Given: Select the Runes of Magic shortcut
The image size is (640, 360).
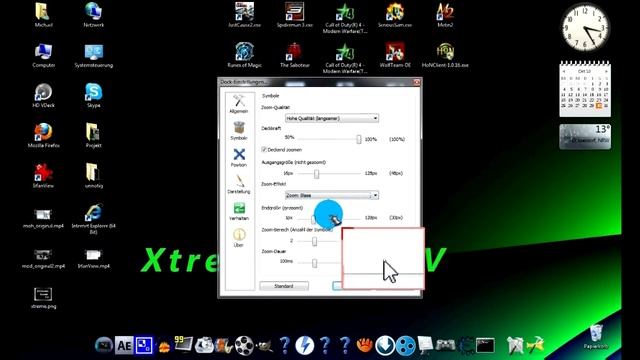Looking at the screenshot, I should [244, 55].
